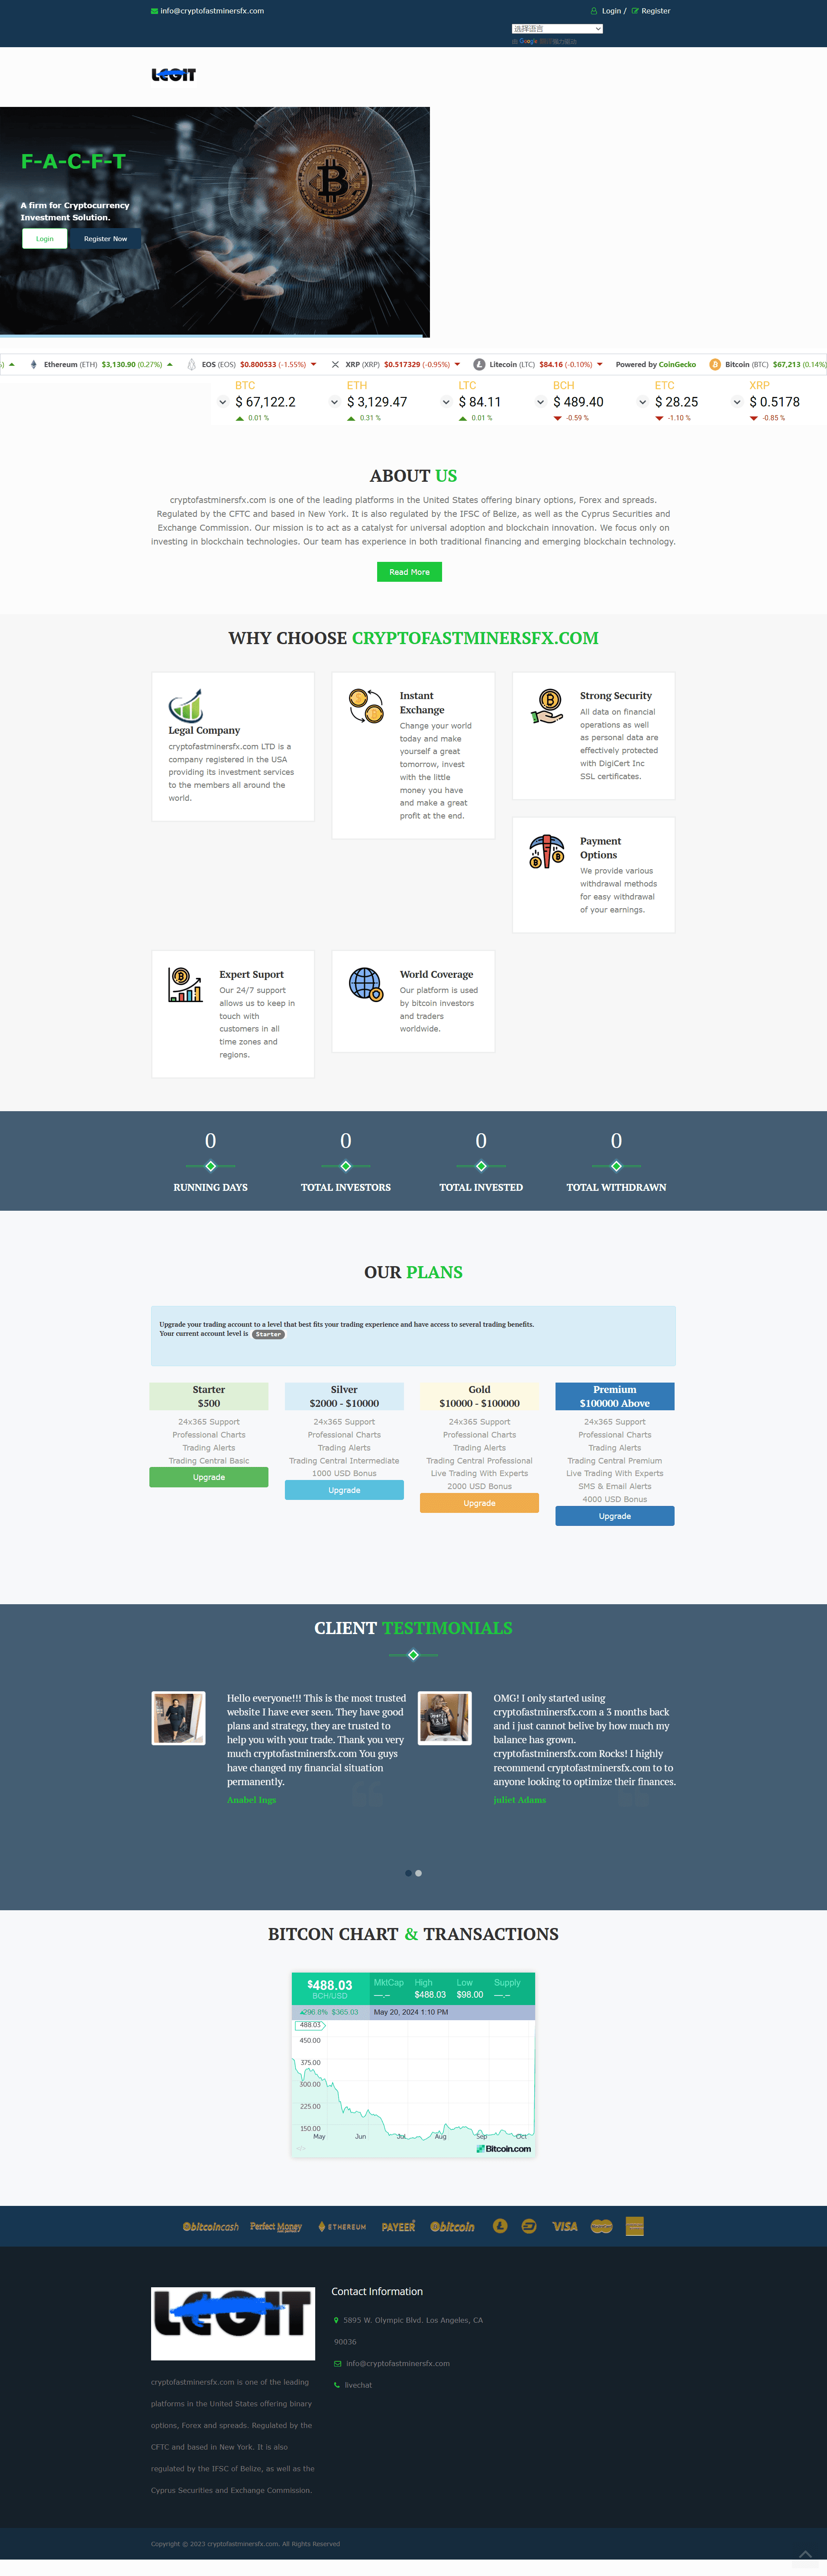
Task: Click Upgrade under the Silver plan
Action: (344, 1490)
